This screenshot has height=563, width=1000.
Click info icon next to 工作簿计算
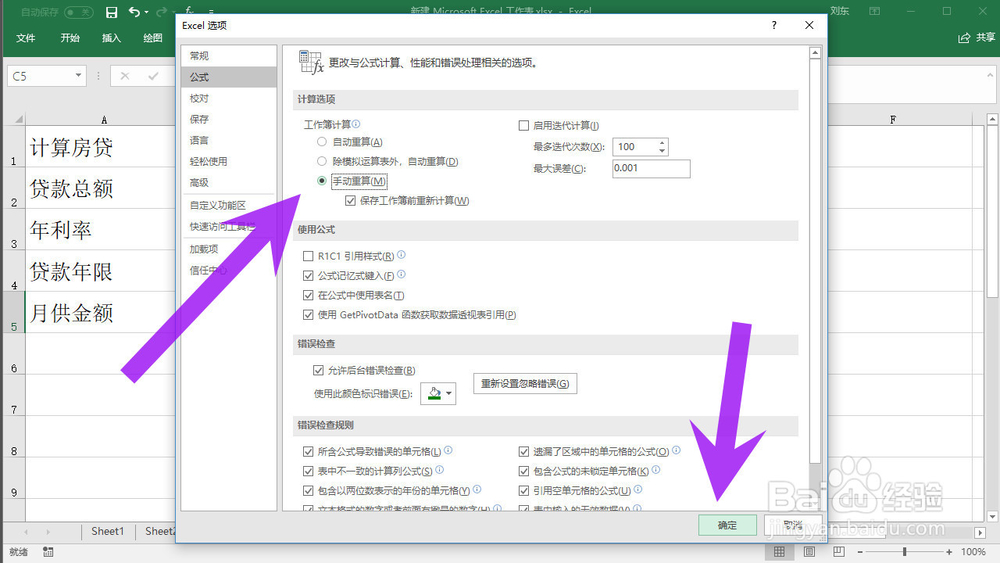pyautogui.click(x=356, y=124)
